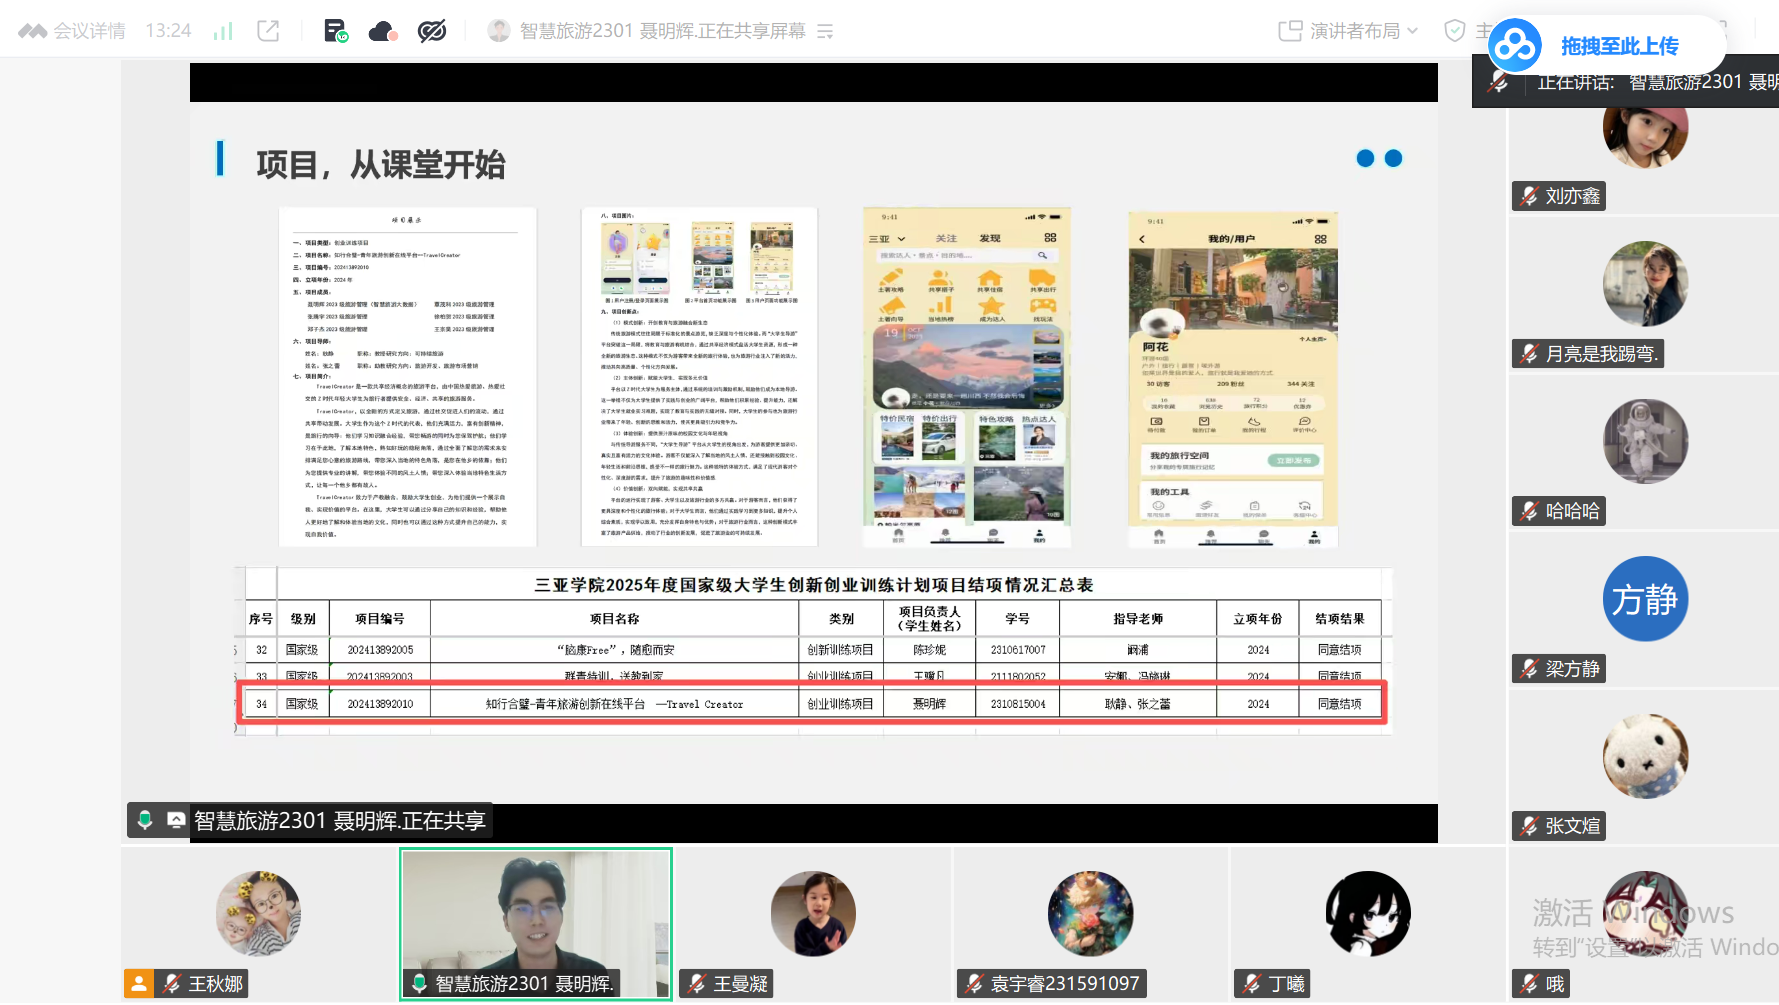
Task: Click the security shield icon
Action: [x=1455, y=31]
